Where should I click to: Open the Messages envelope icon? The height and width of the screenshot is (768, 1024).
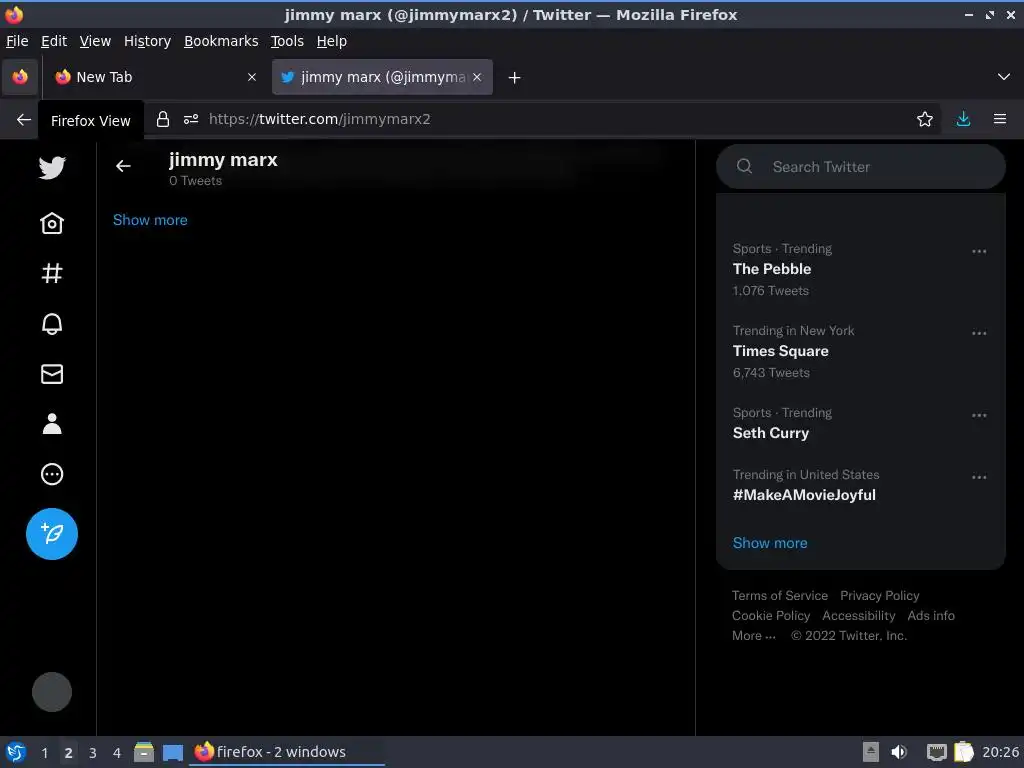pyautogui.click(x=52, y=374)
